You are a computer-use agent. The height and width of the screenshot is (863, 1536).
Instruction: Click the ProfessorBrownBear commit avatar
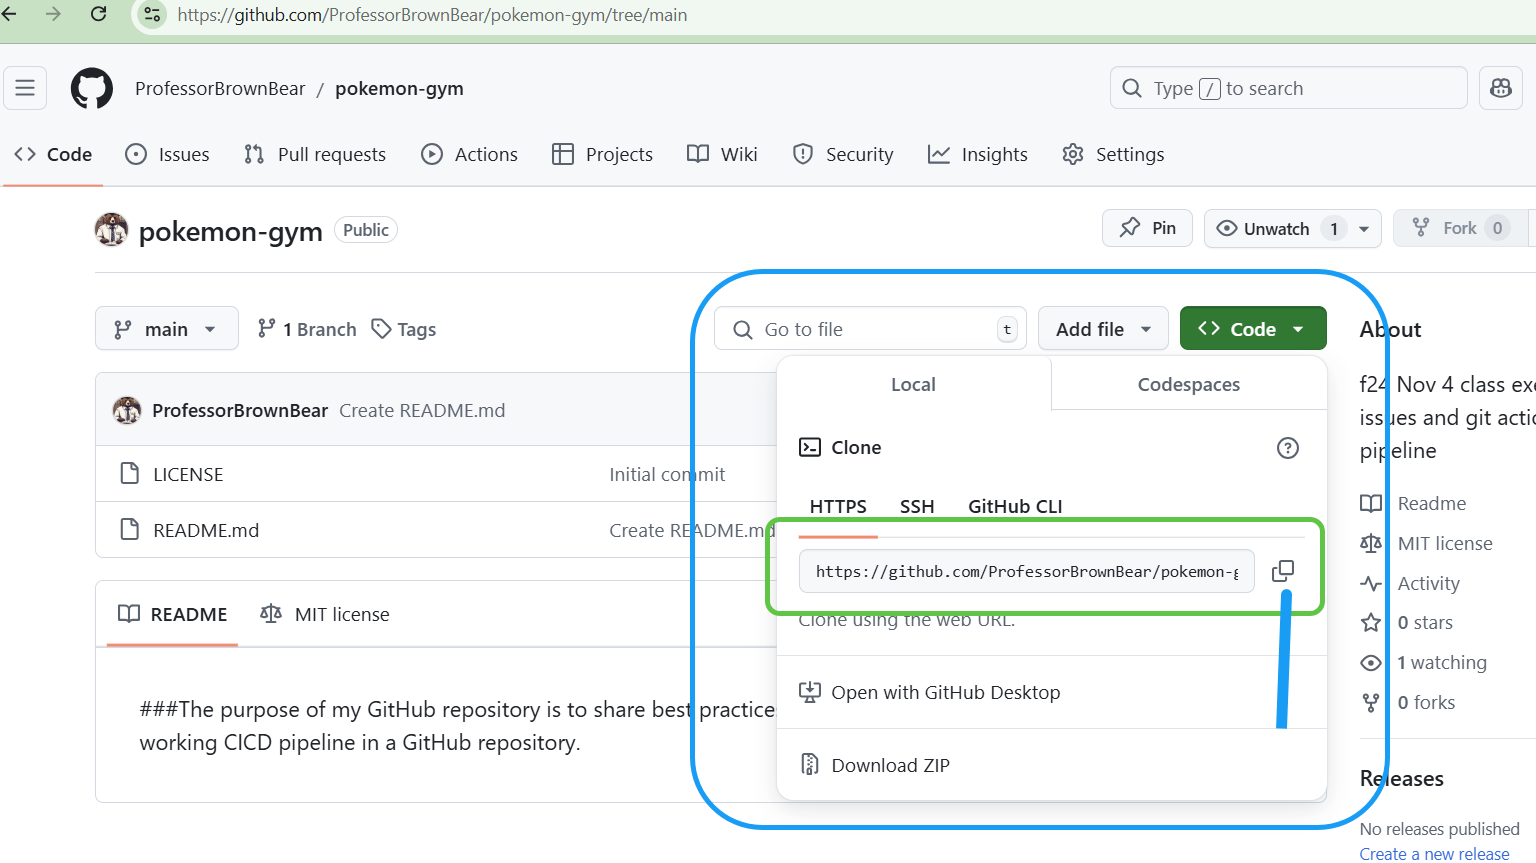(127, 410)
